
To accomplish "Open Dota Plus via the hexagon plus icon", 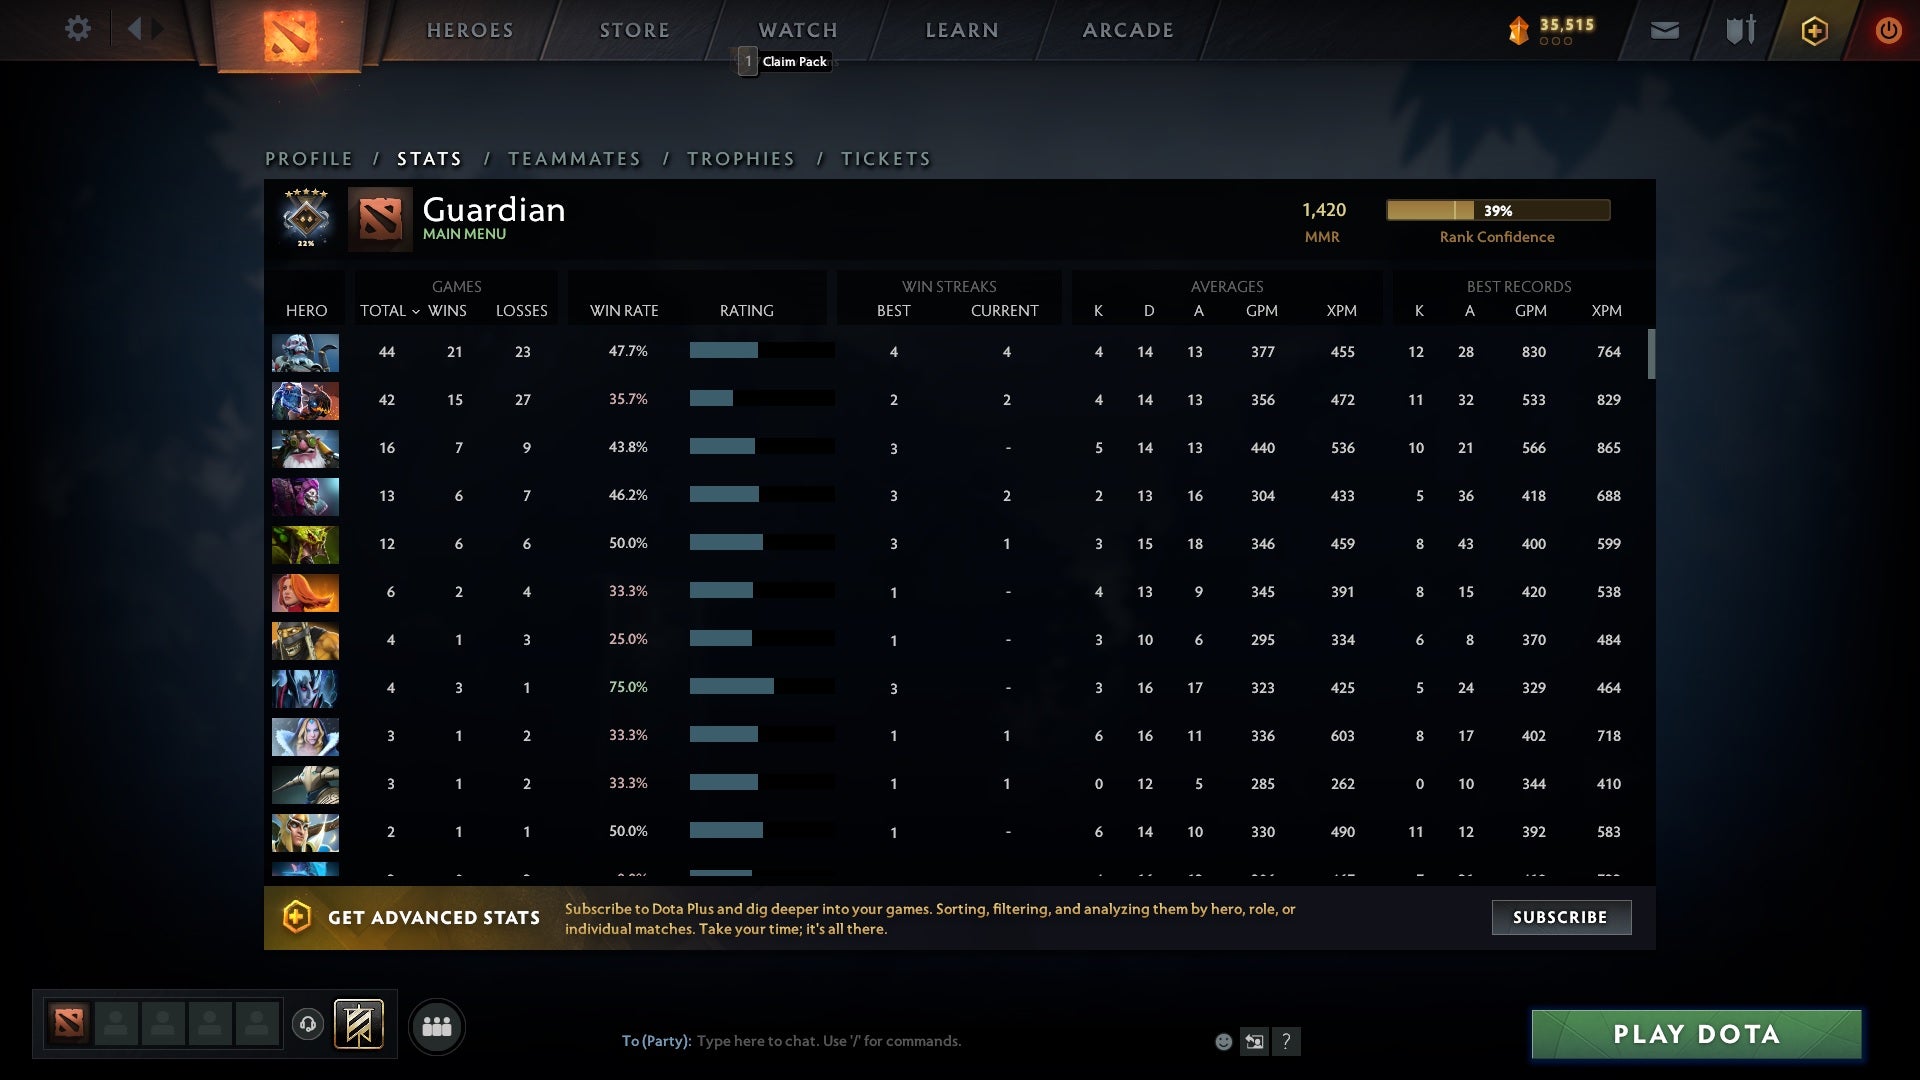I will click(x=1813, y=30).
